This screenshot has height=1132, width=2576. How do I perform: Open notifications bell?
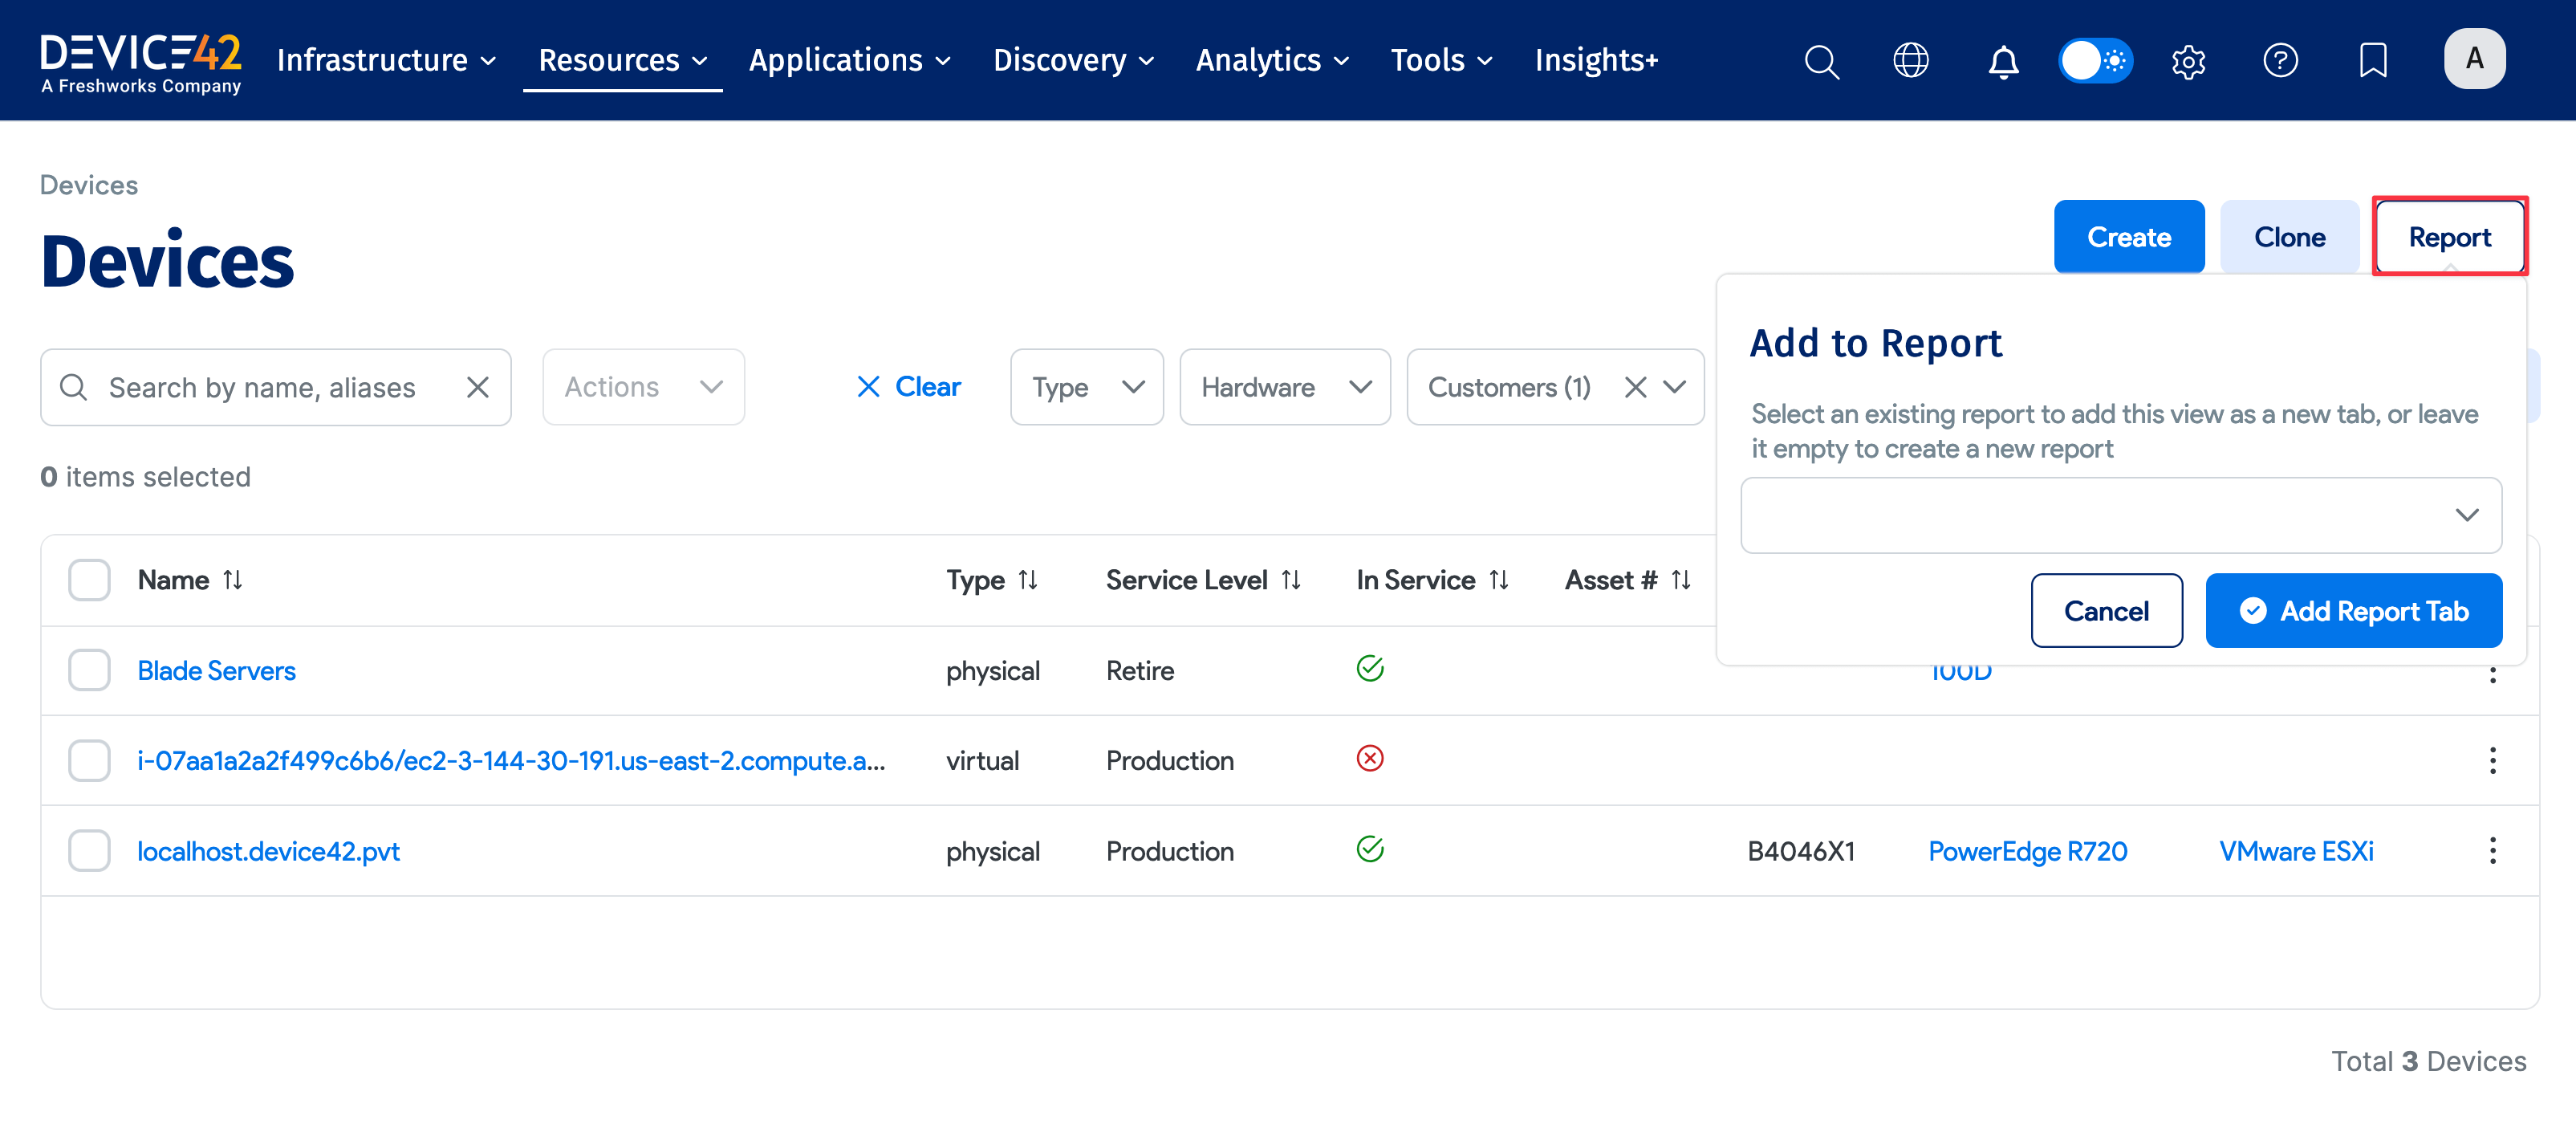[x=2002, y=61]
